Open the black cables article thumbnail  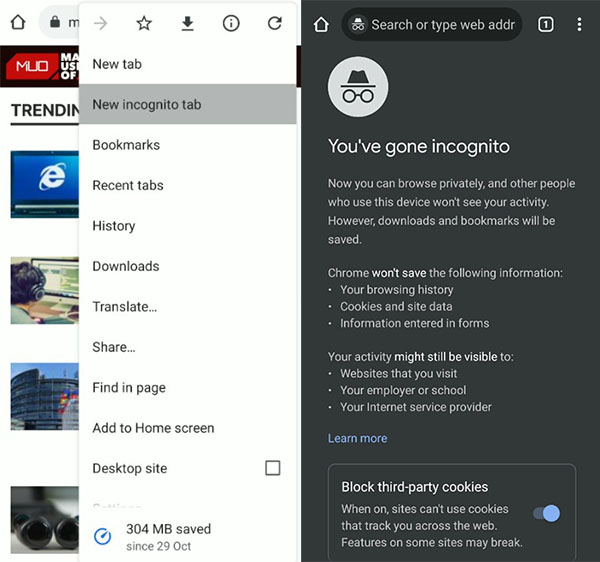coord(45,520)
